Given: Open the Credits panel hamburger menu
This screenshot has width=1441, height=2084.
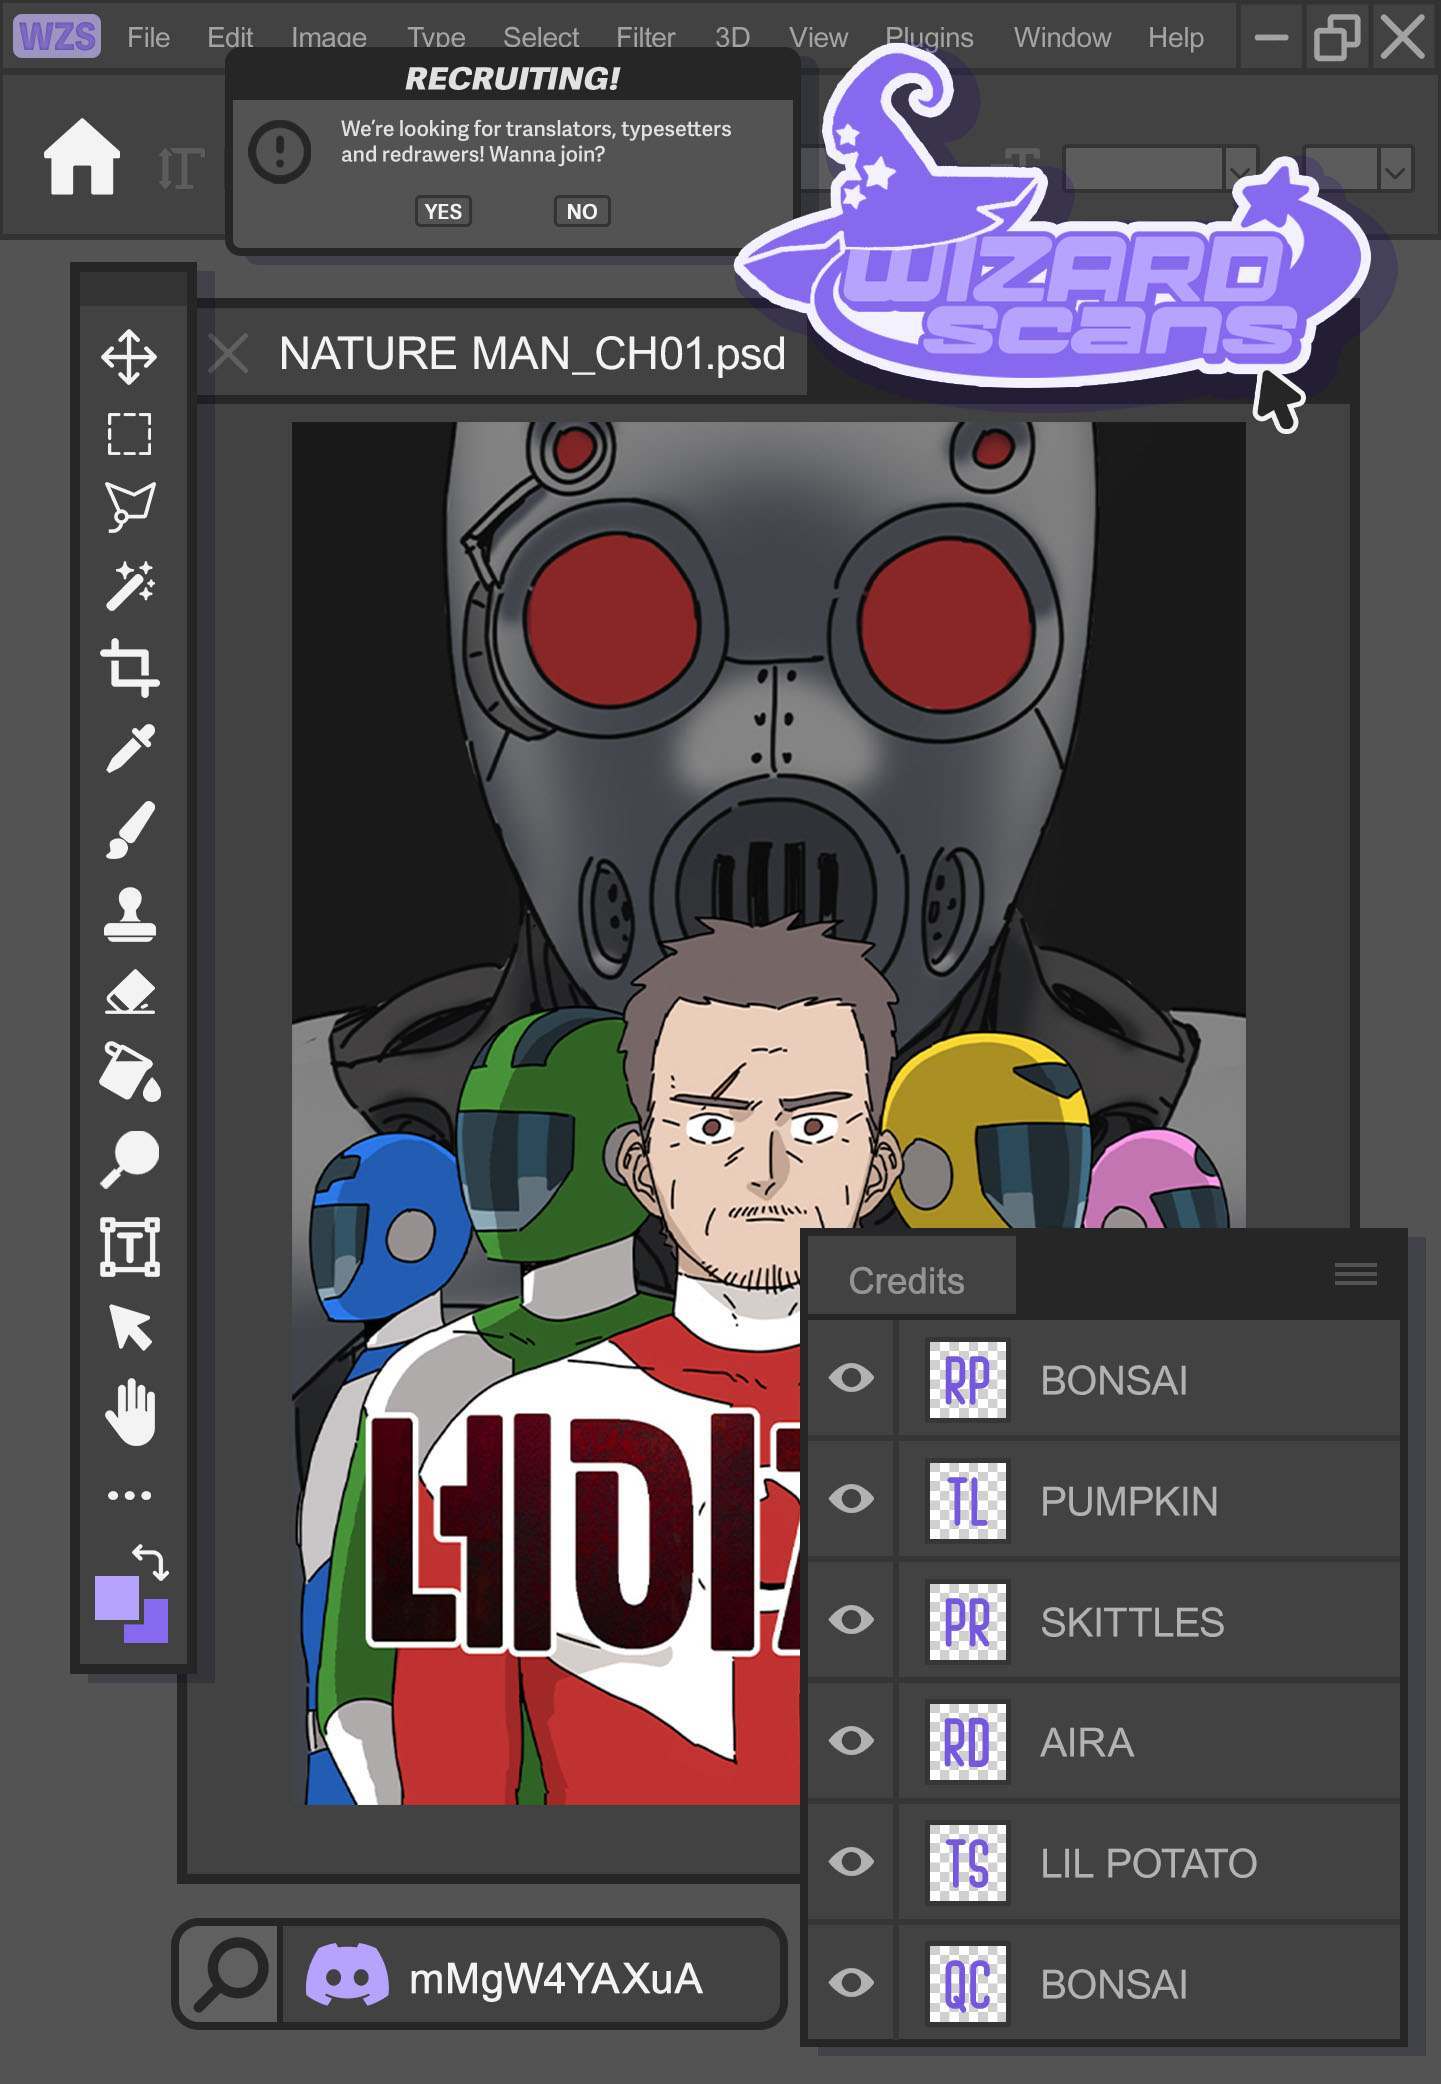Looking at the screenshot, I should click(x=1355, y=1274).
